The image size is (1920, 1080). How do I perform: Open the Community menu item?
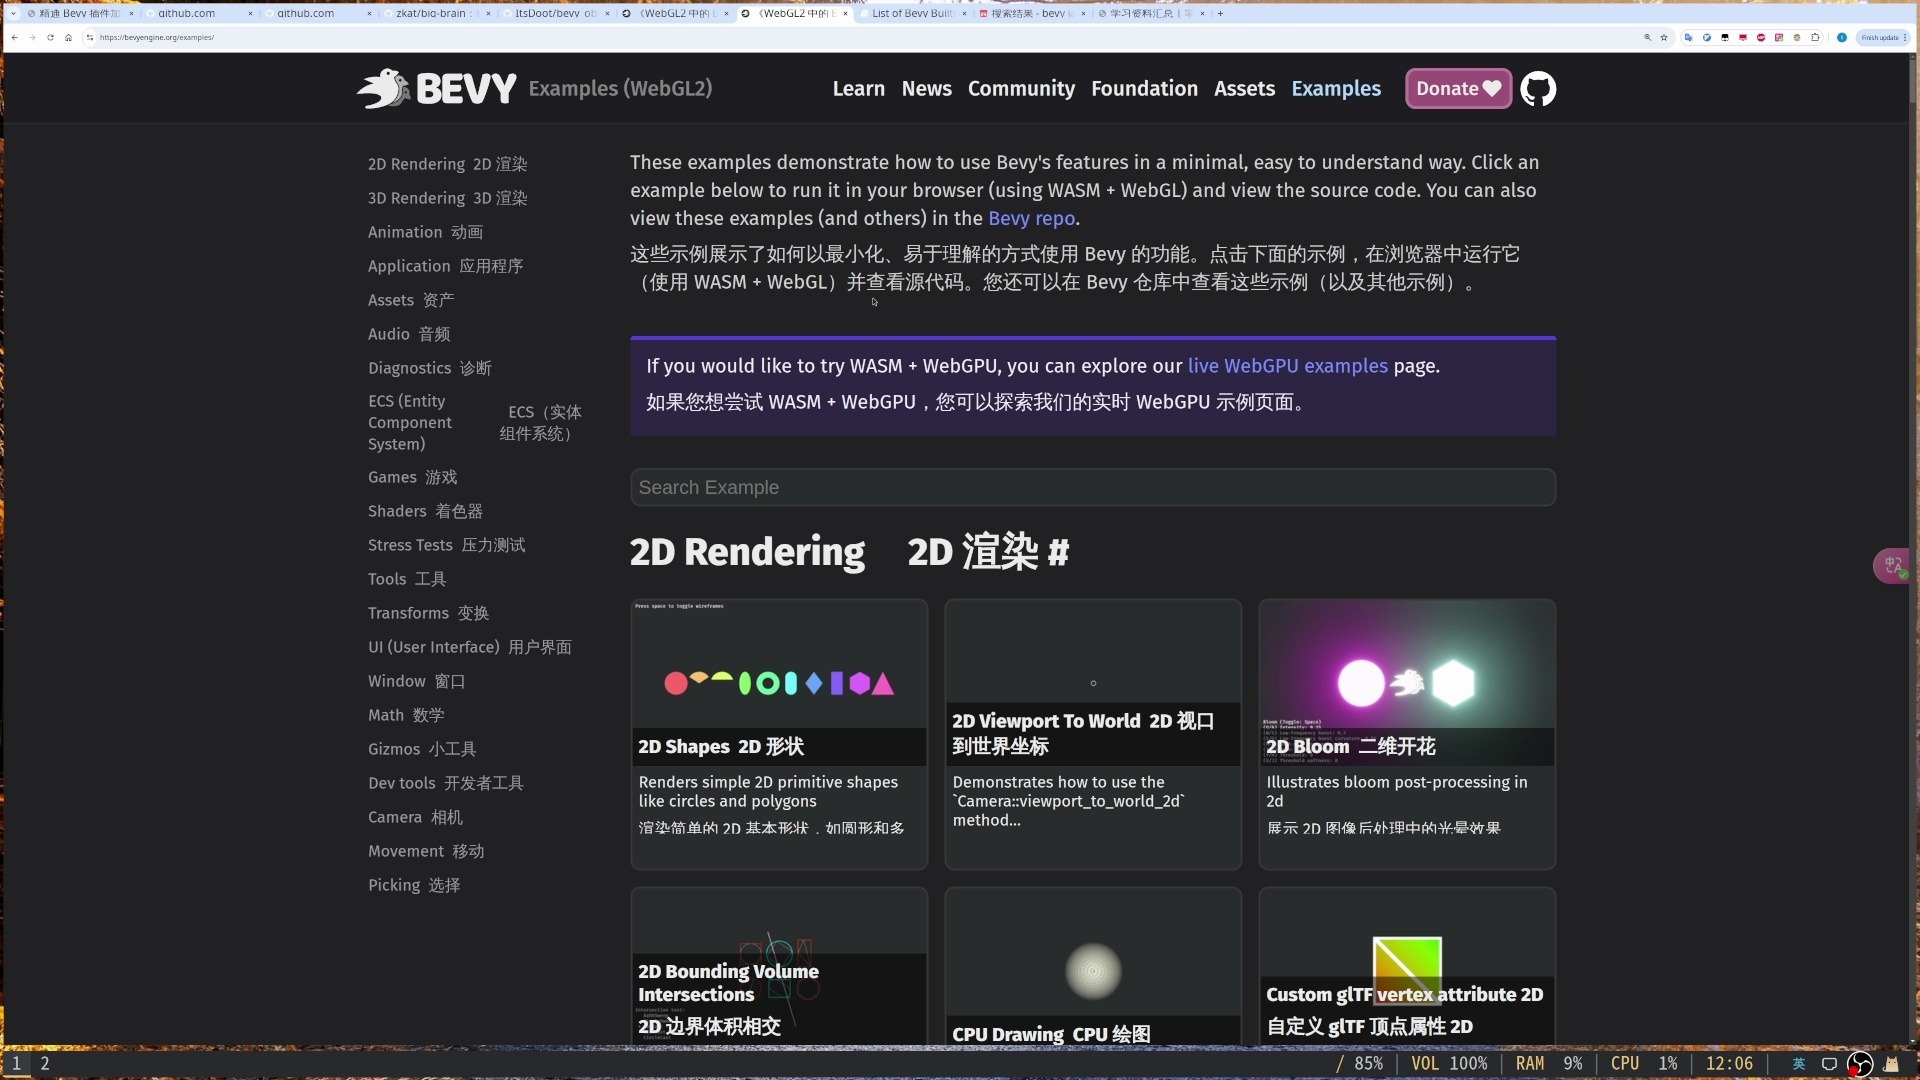pyautogui.click(x=1021, y=89)
